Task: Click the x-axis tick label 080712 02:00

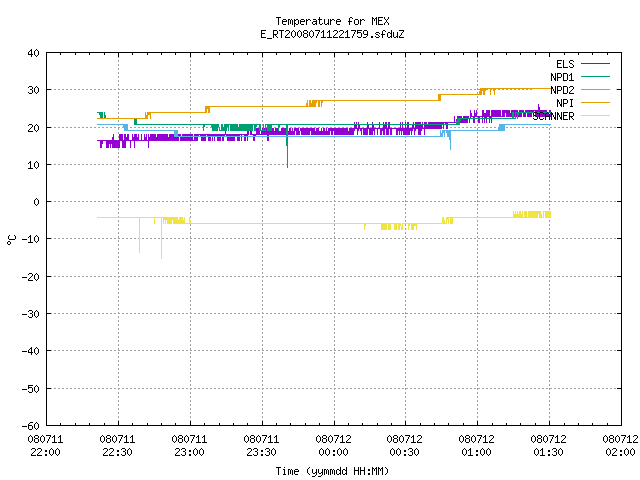Action: point(620,445)
